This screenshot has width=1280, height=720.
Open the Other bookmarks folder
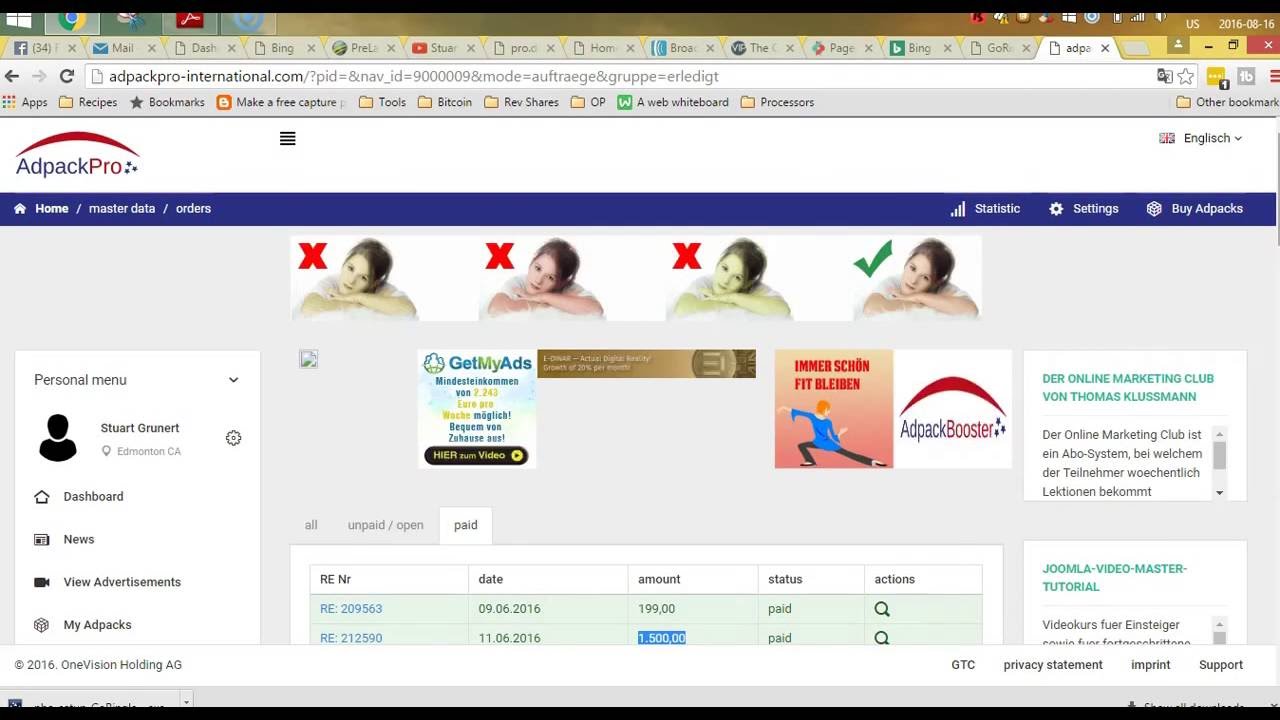[1228, 102]
